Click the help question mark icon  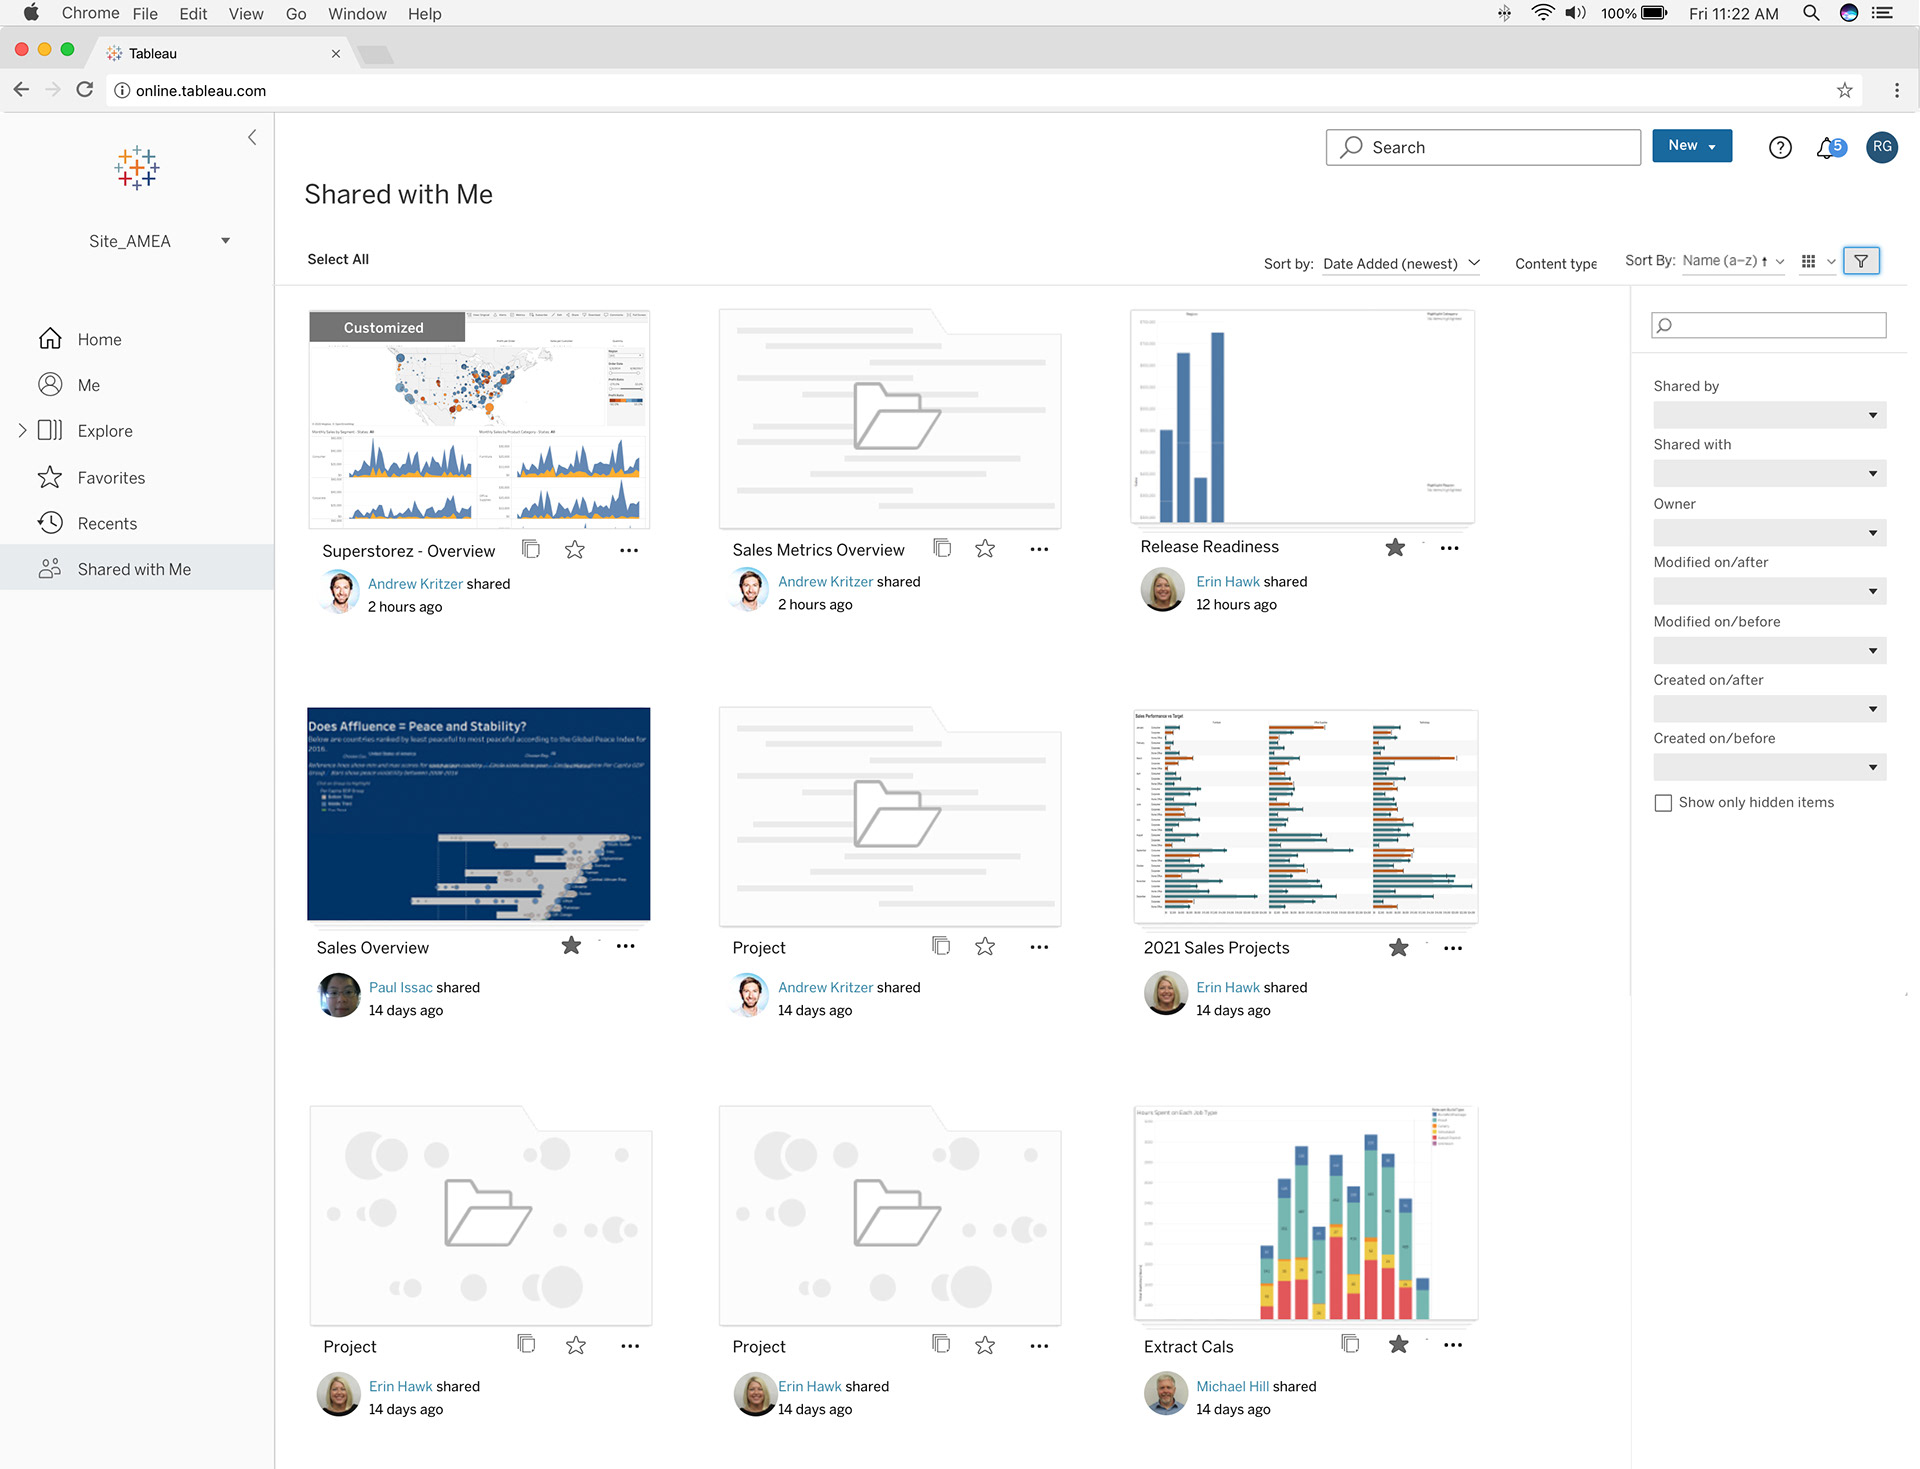[x=1779, y=148]
